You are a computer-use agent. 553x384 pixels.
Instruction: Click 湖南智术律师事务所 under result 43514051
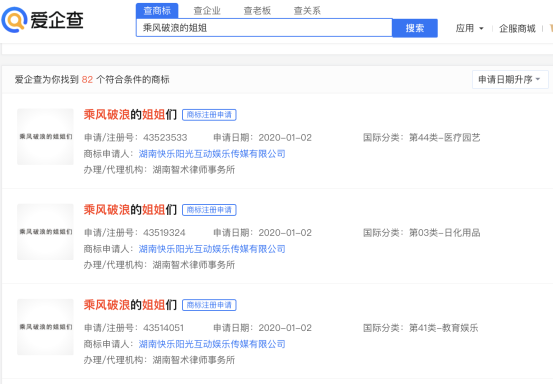click(x=194, y=360)
